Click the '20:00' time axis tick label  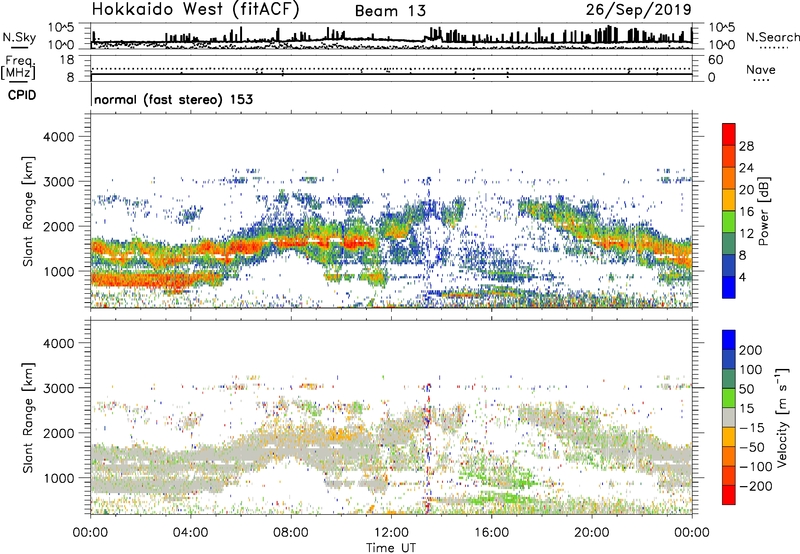[x=592, y=533]
